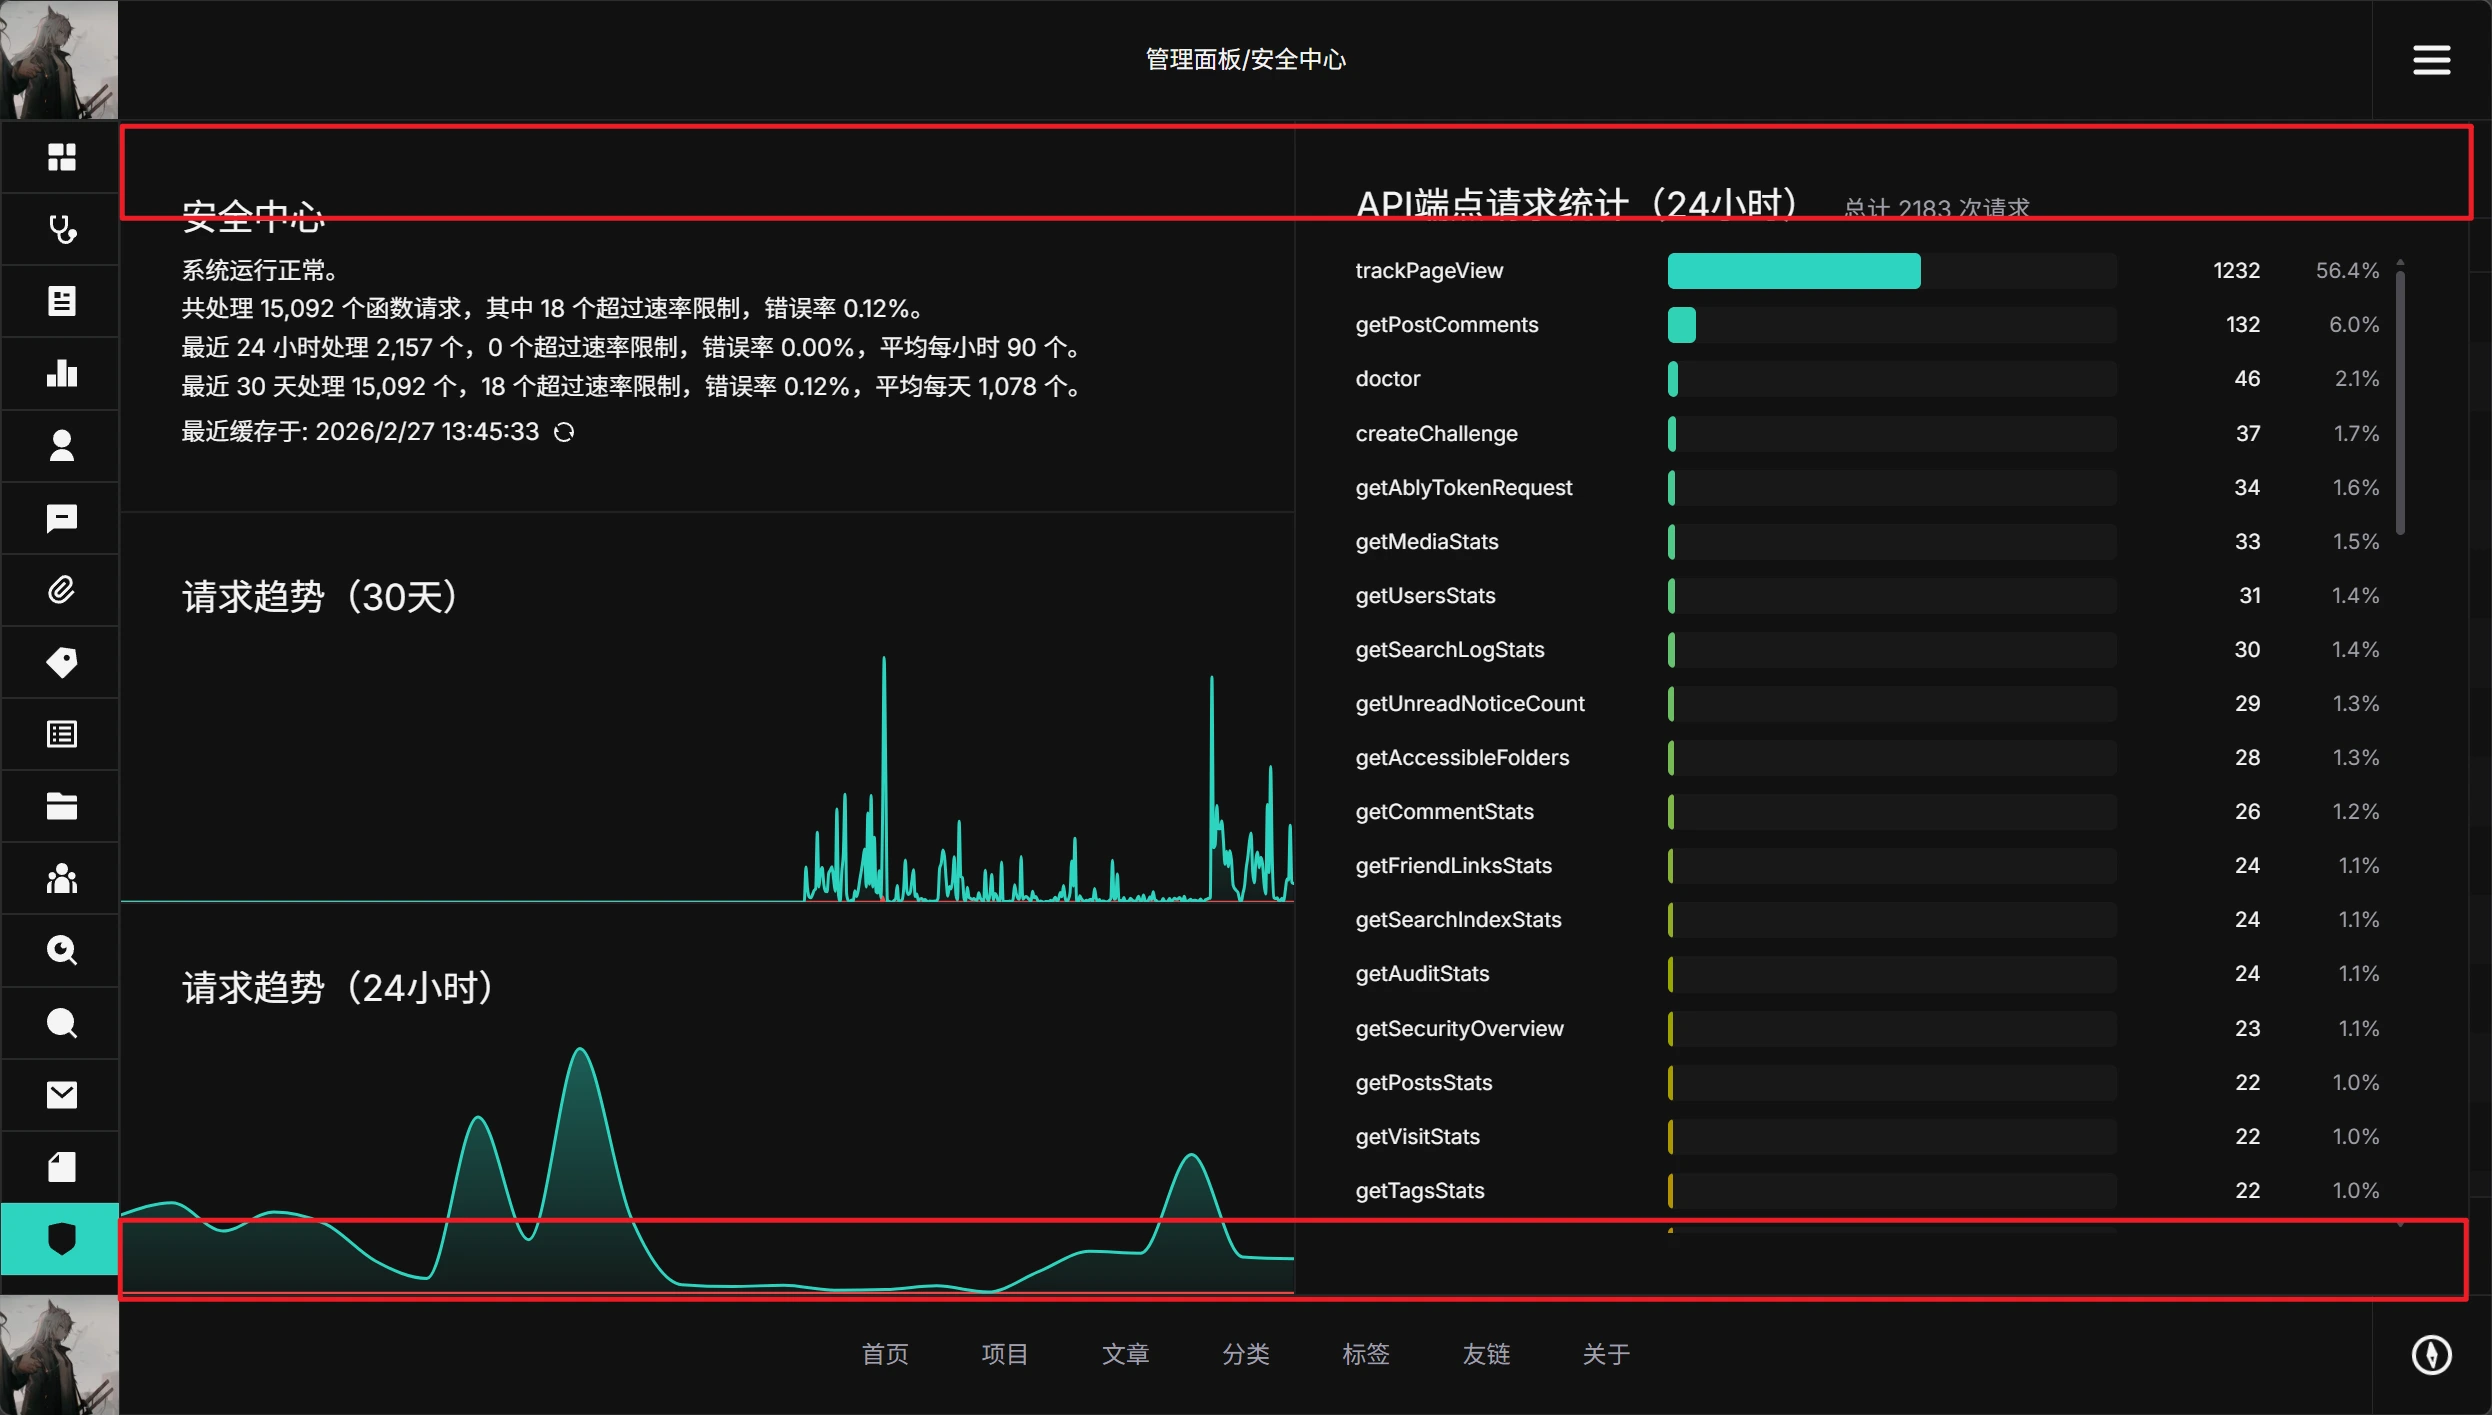Click the API endpoint list scrollbar
The image size is (2492, 1415).
[2400, 400]
